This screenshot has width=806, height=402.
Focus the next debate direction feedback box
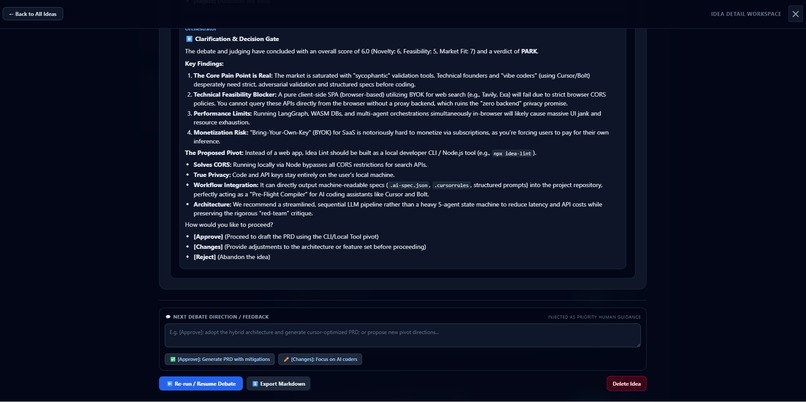402,335
